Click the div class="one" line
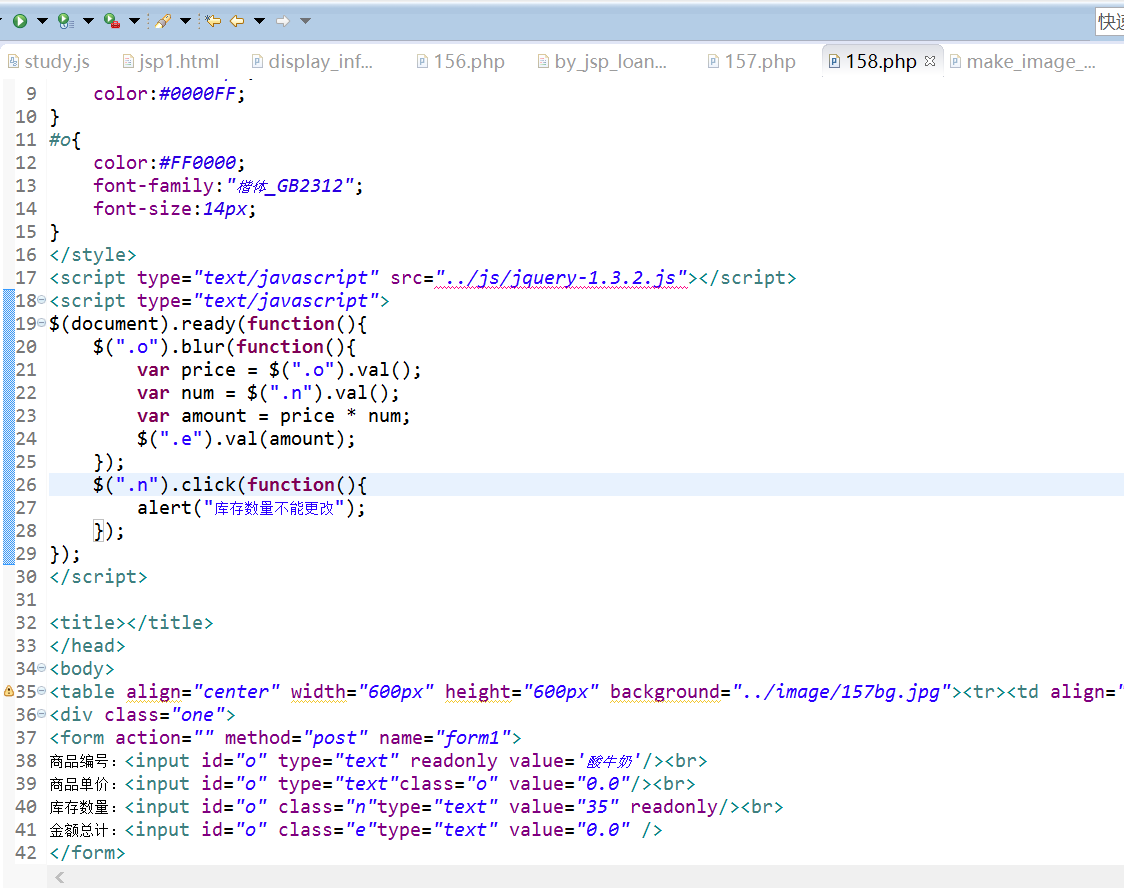The width and height of the screenshot is (1124, 888). tap(142, 715)
